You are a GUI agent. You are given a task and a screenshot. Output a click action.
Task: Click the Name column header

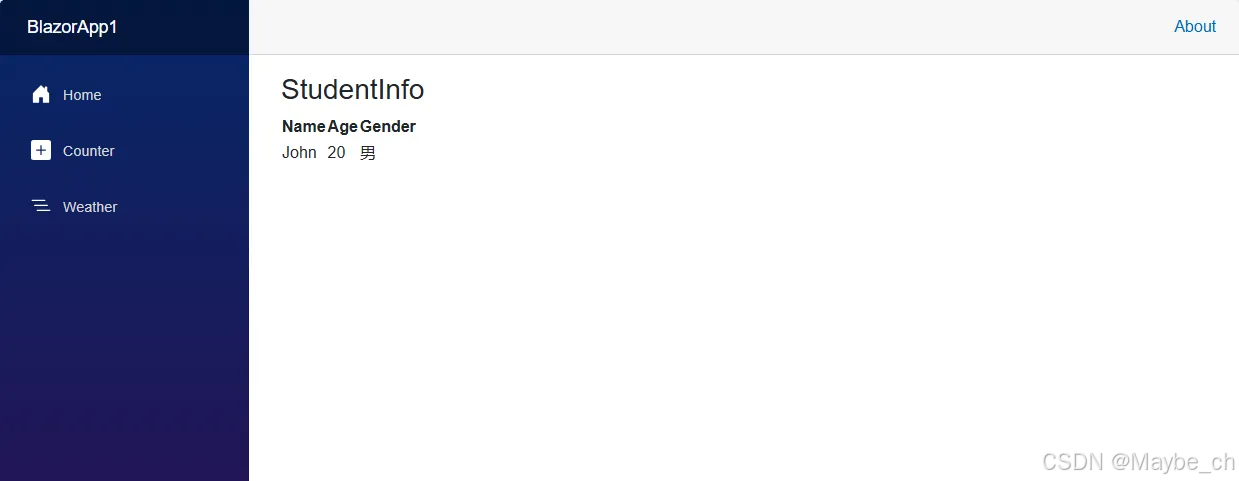point(304,126)
